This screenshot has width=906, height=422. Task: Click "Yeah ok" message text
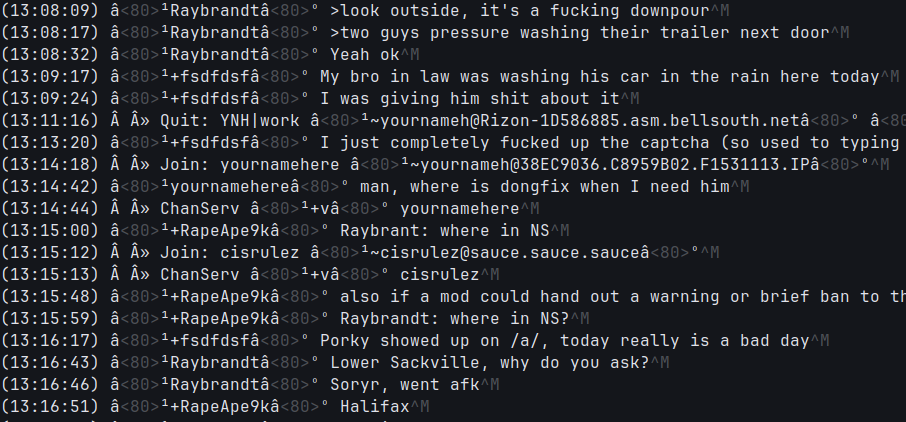(365, 54)
